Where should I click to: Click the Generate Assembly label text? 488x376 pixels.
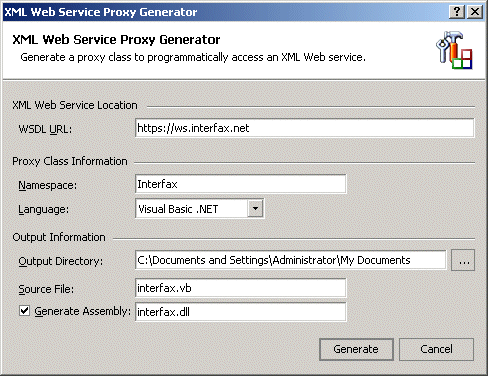[x=82, y=311]
